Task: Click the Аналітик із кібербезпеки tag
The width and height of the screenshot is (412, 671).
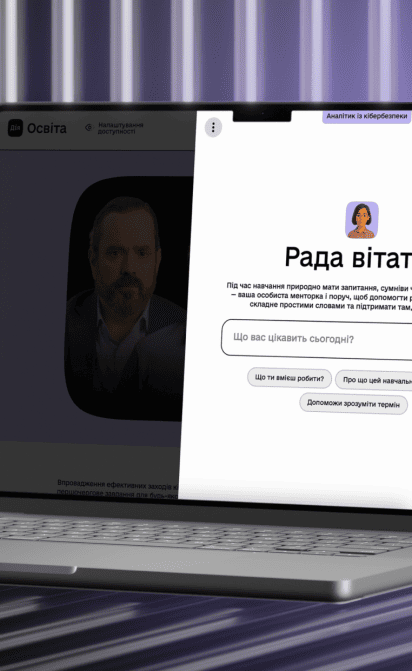Action: tap(367, 116)
